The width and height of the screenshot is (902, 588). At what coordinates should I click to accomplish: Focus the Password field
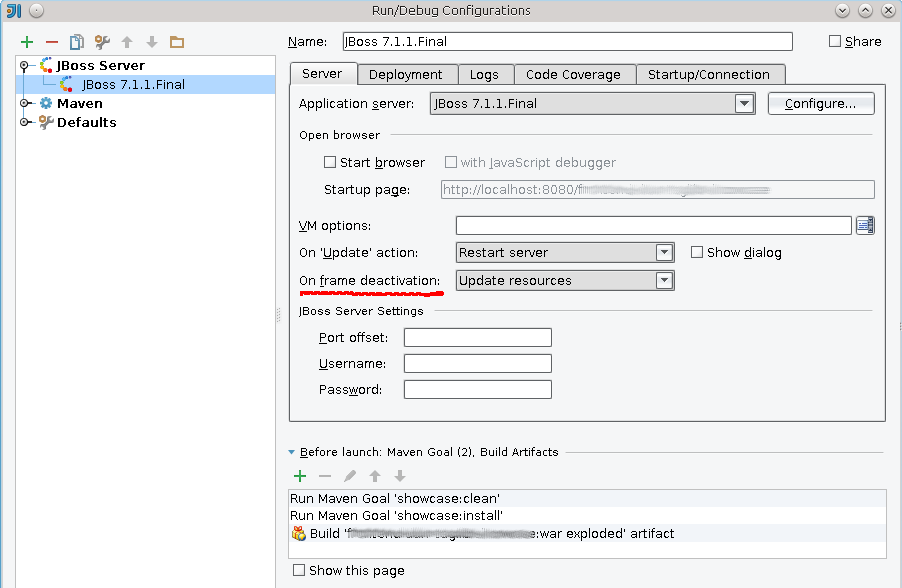coord(477,390)
